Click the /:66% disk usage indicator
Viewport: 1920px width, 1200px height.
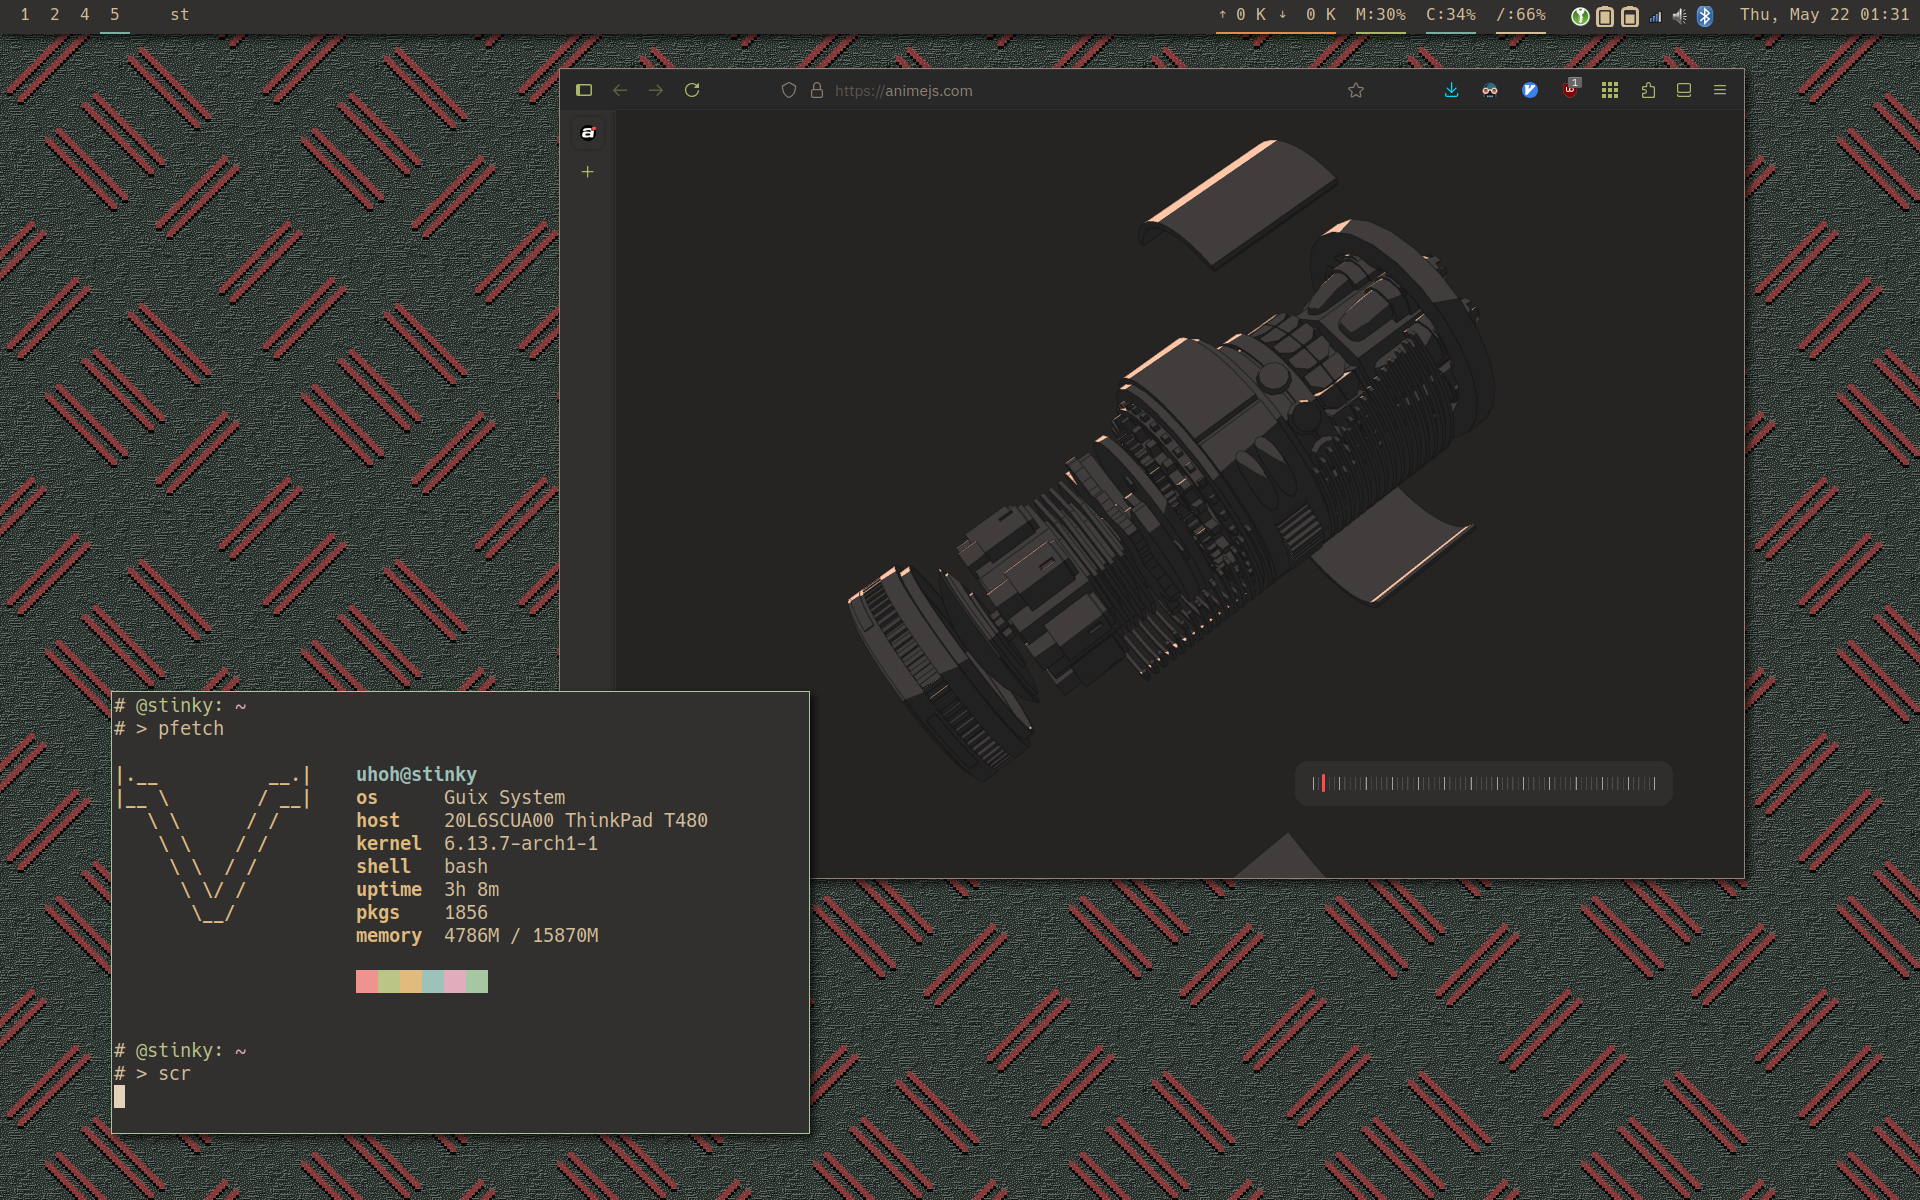click(x=1521, y=15)
